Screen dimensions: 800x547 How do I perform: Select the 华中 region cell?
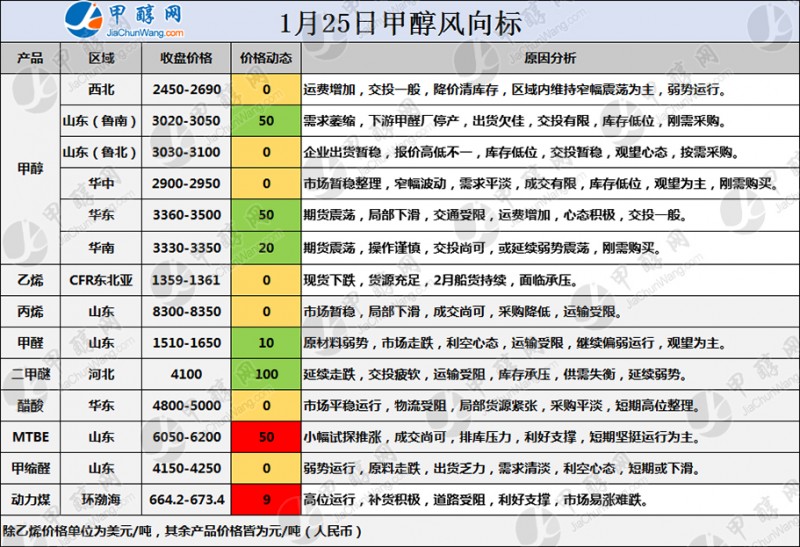coord(101,184)
